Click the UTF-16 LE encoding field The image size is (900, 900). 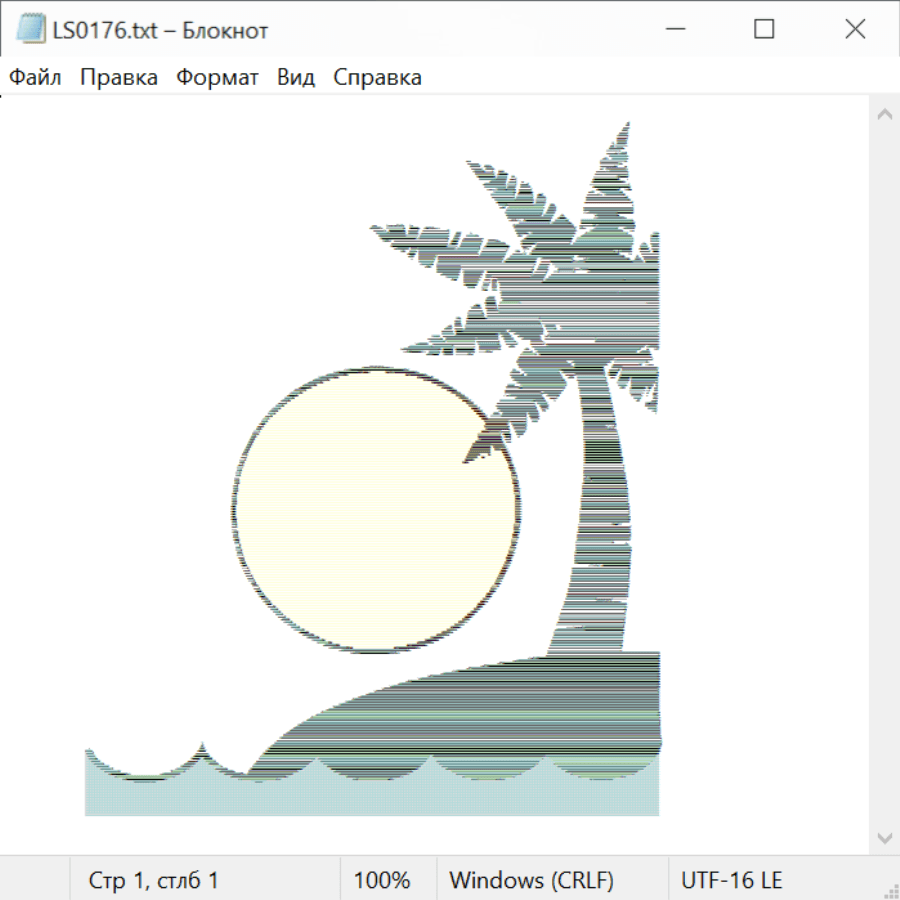click(x=731, y=880)
